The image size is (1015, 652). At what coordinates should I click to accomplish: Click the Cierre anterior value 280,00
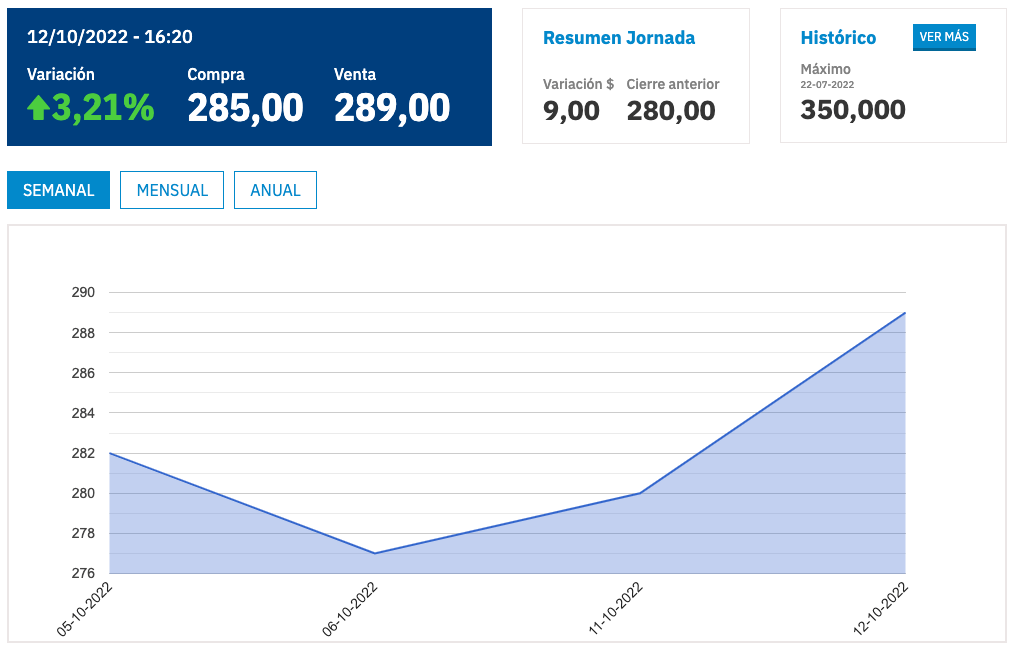point(671,110)
